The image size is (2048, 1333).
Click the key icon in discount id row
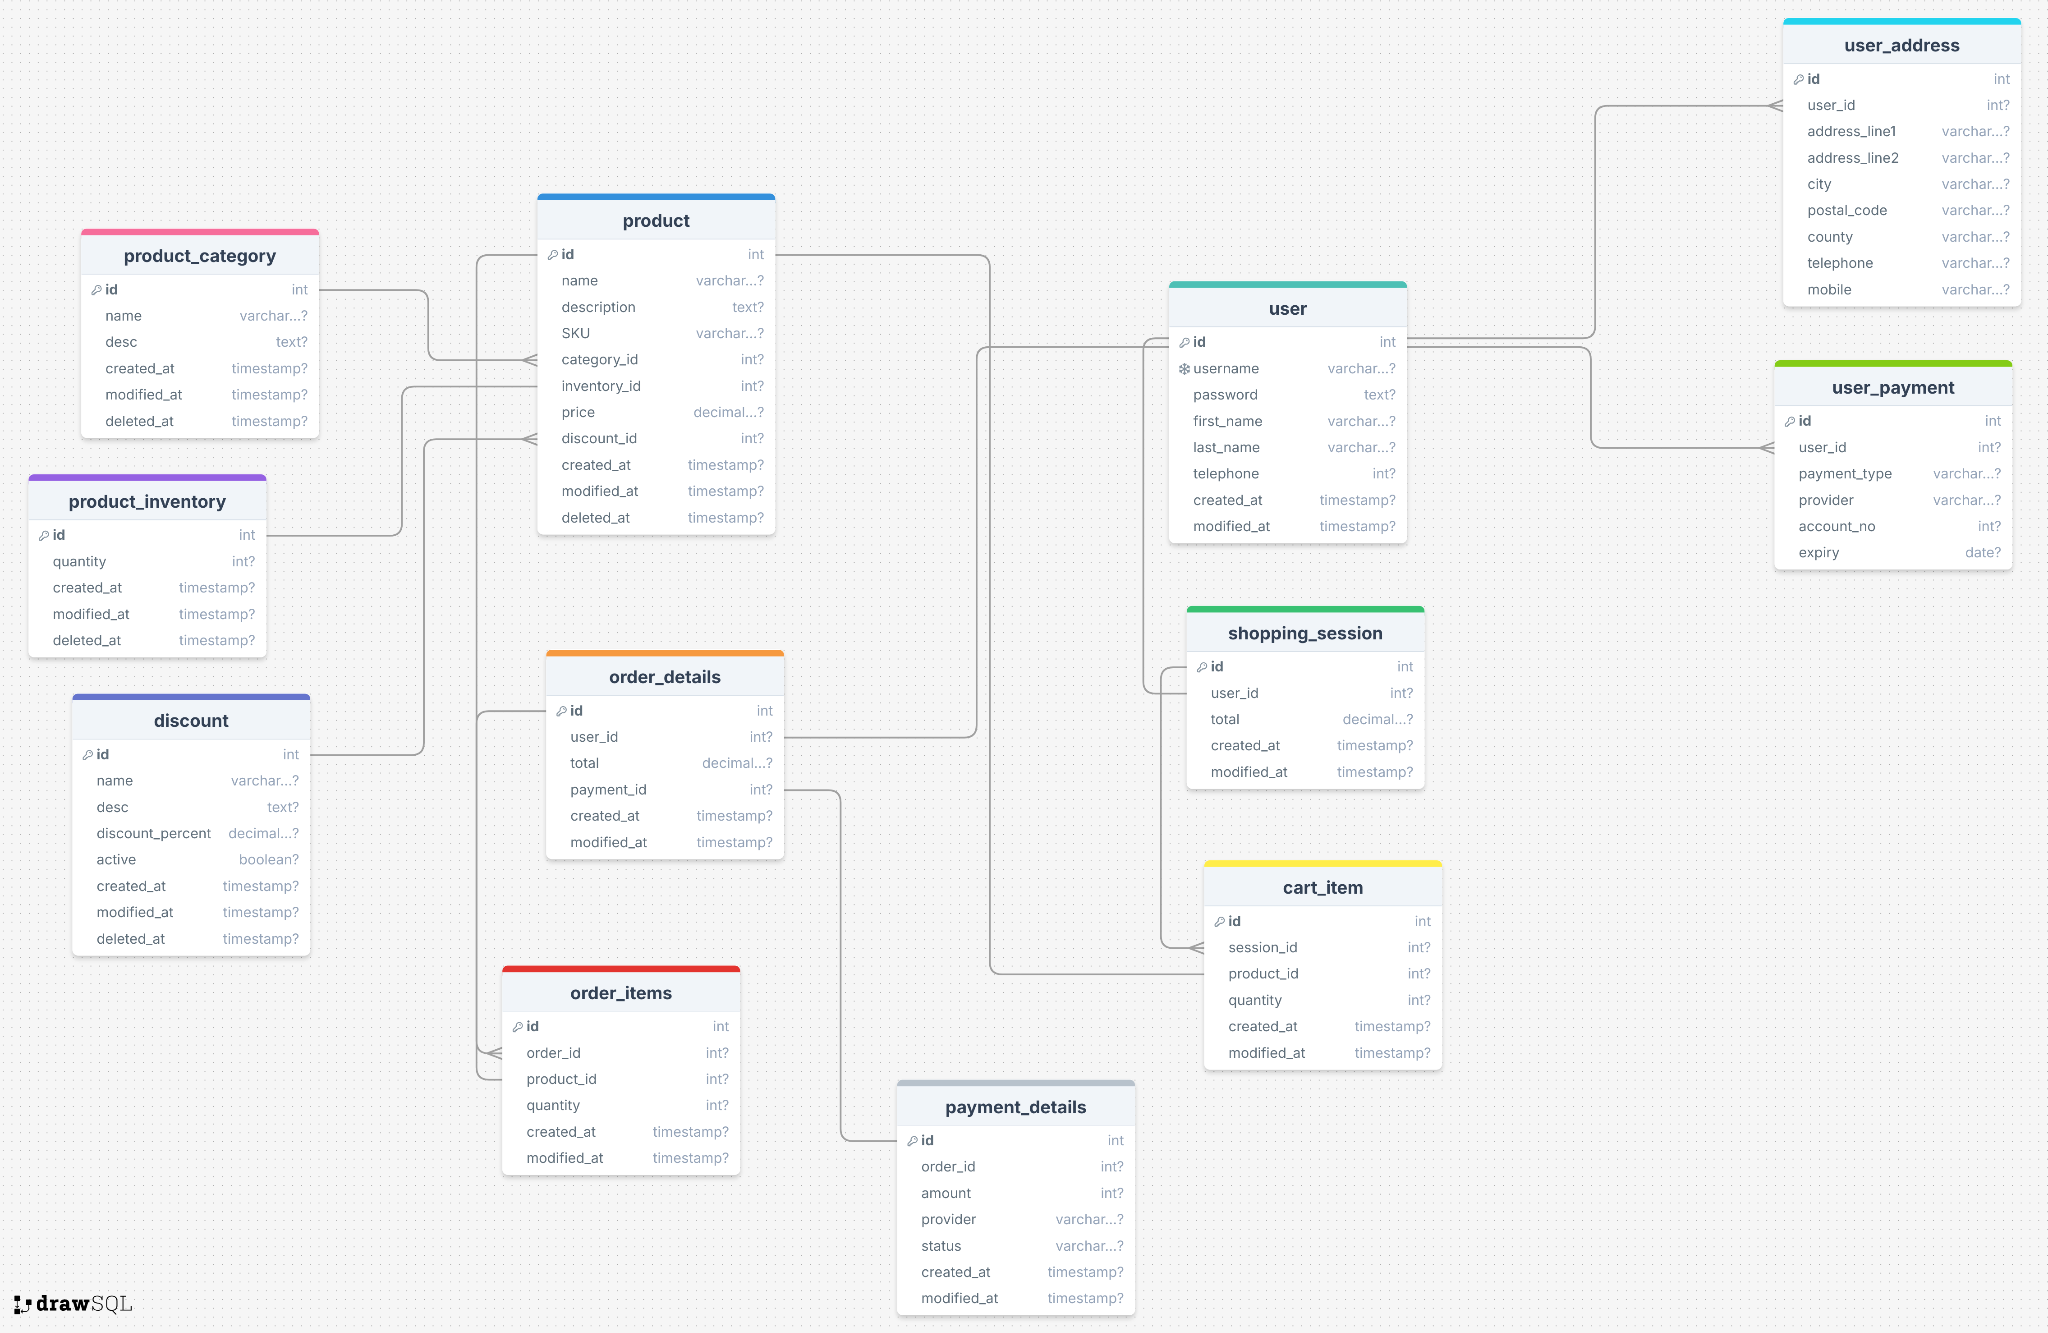coord(88,755)
